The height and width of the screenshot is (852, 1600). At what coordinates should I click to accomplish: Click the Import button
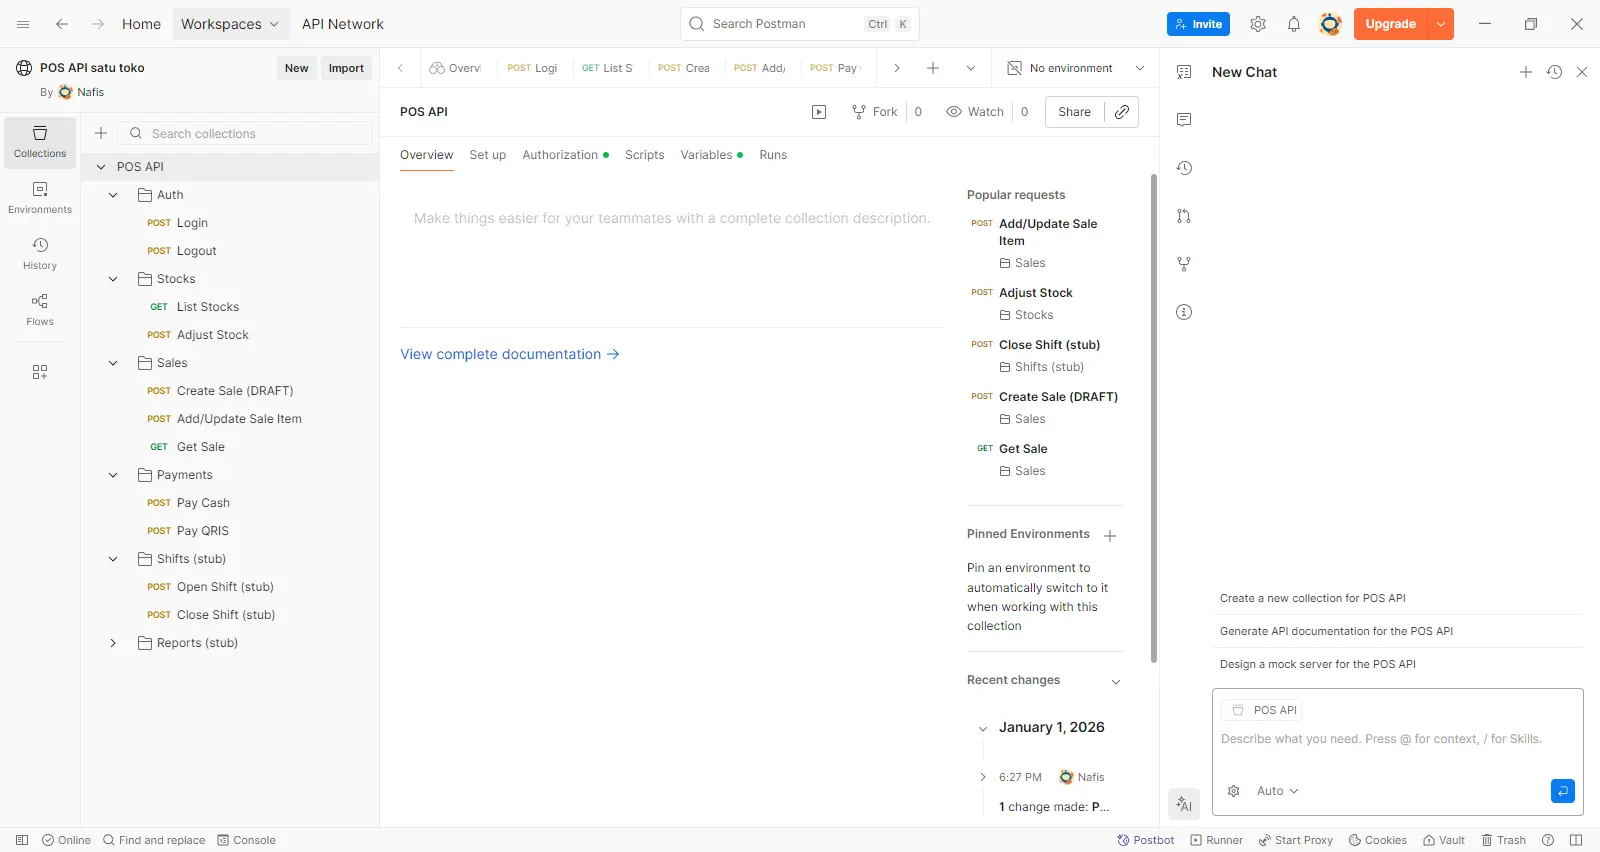[346, 68]
